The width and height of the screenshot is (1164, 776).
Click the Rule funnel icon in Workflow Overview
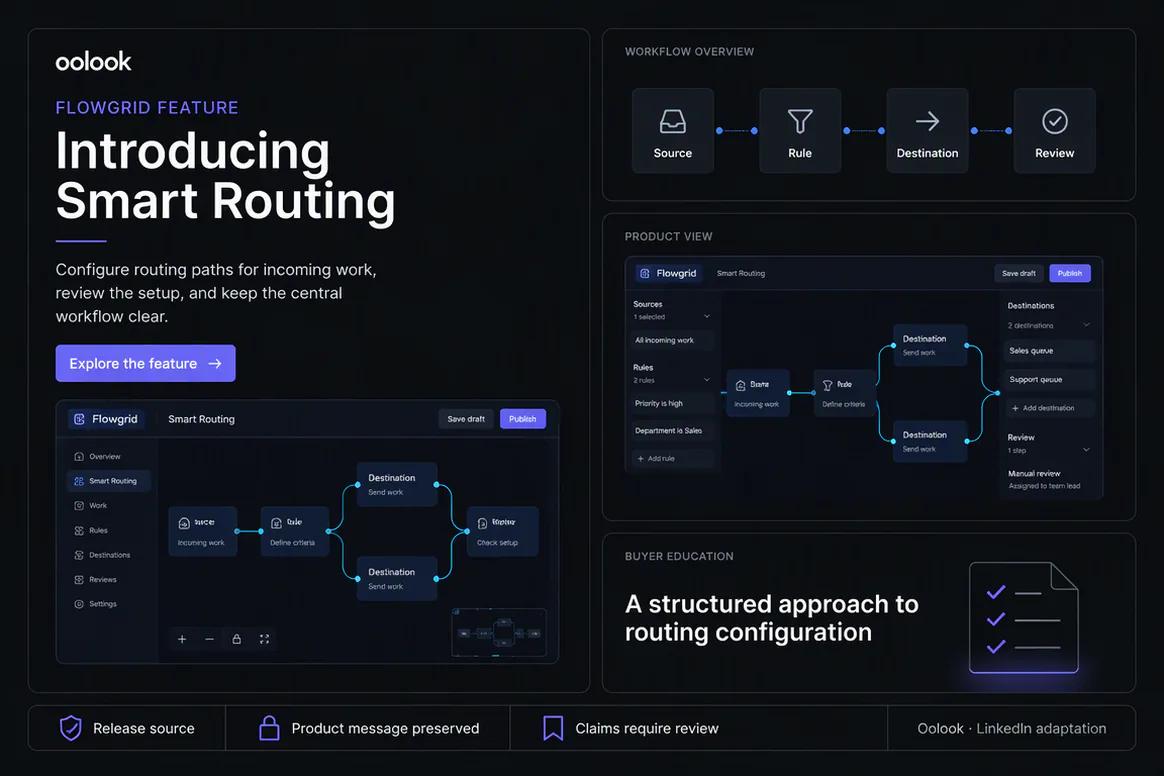tap(800, 121)
